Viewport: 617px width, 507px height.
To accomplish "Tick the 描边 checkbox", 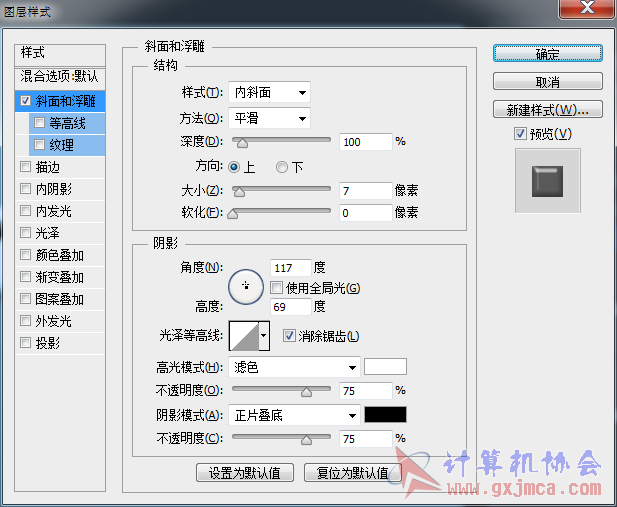I will pos(26,167).
